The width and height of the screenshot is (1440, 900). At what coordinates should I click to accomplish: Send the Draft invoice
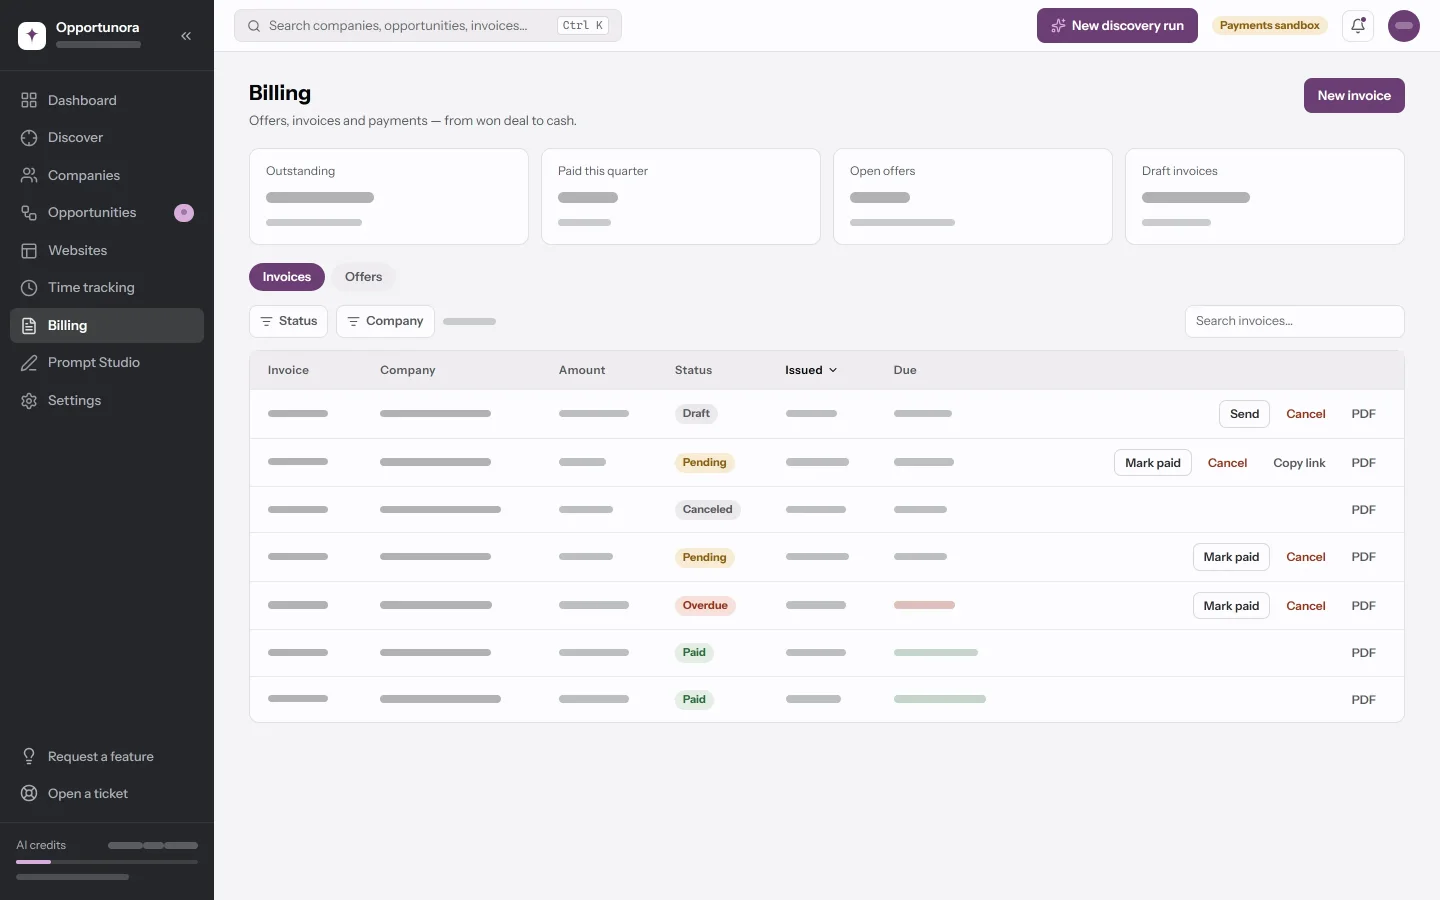pos(1244,414)
